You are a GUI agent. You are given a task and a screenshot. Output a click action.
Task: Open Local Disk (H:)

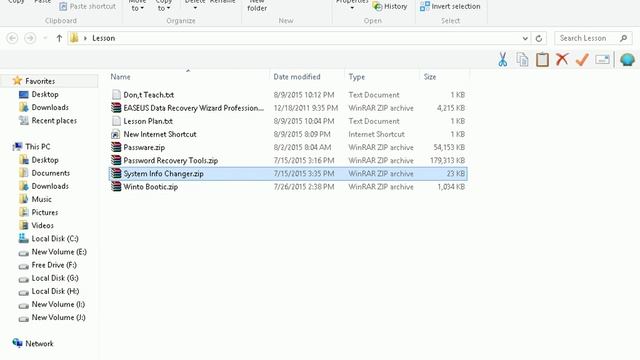coord(55,291)
